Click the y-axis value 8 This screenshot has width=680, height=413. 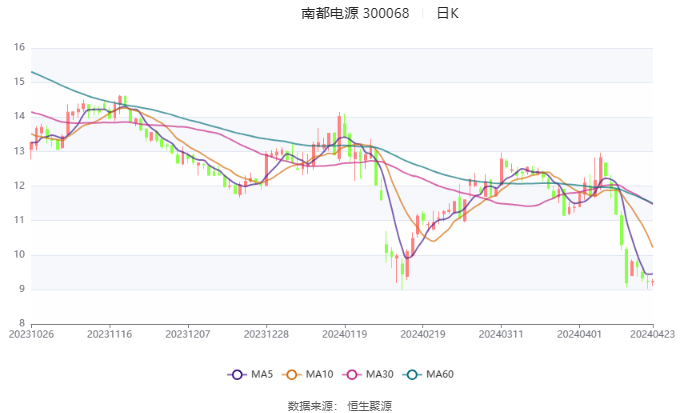22,323
